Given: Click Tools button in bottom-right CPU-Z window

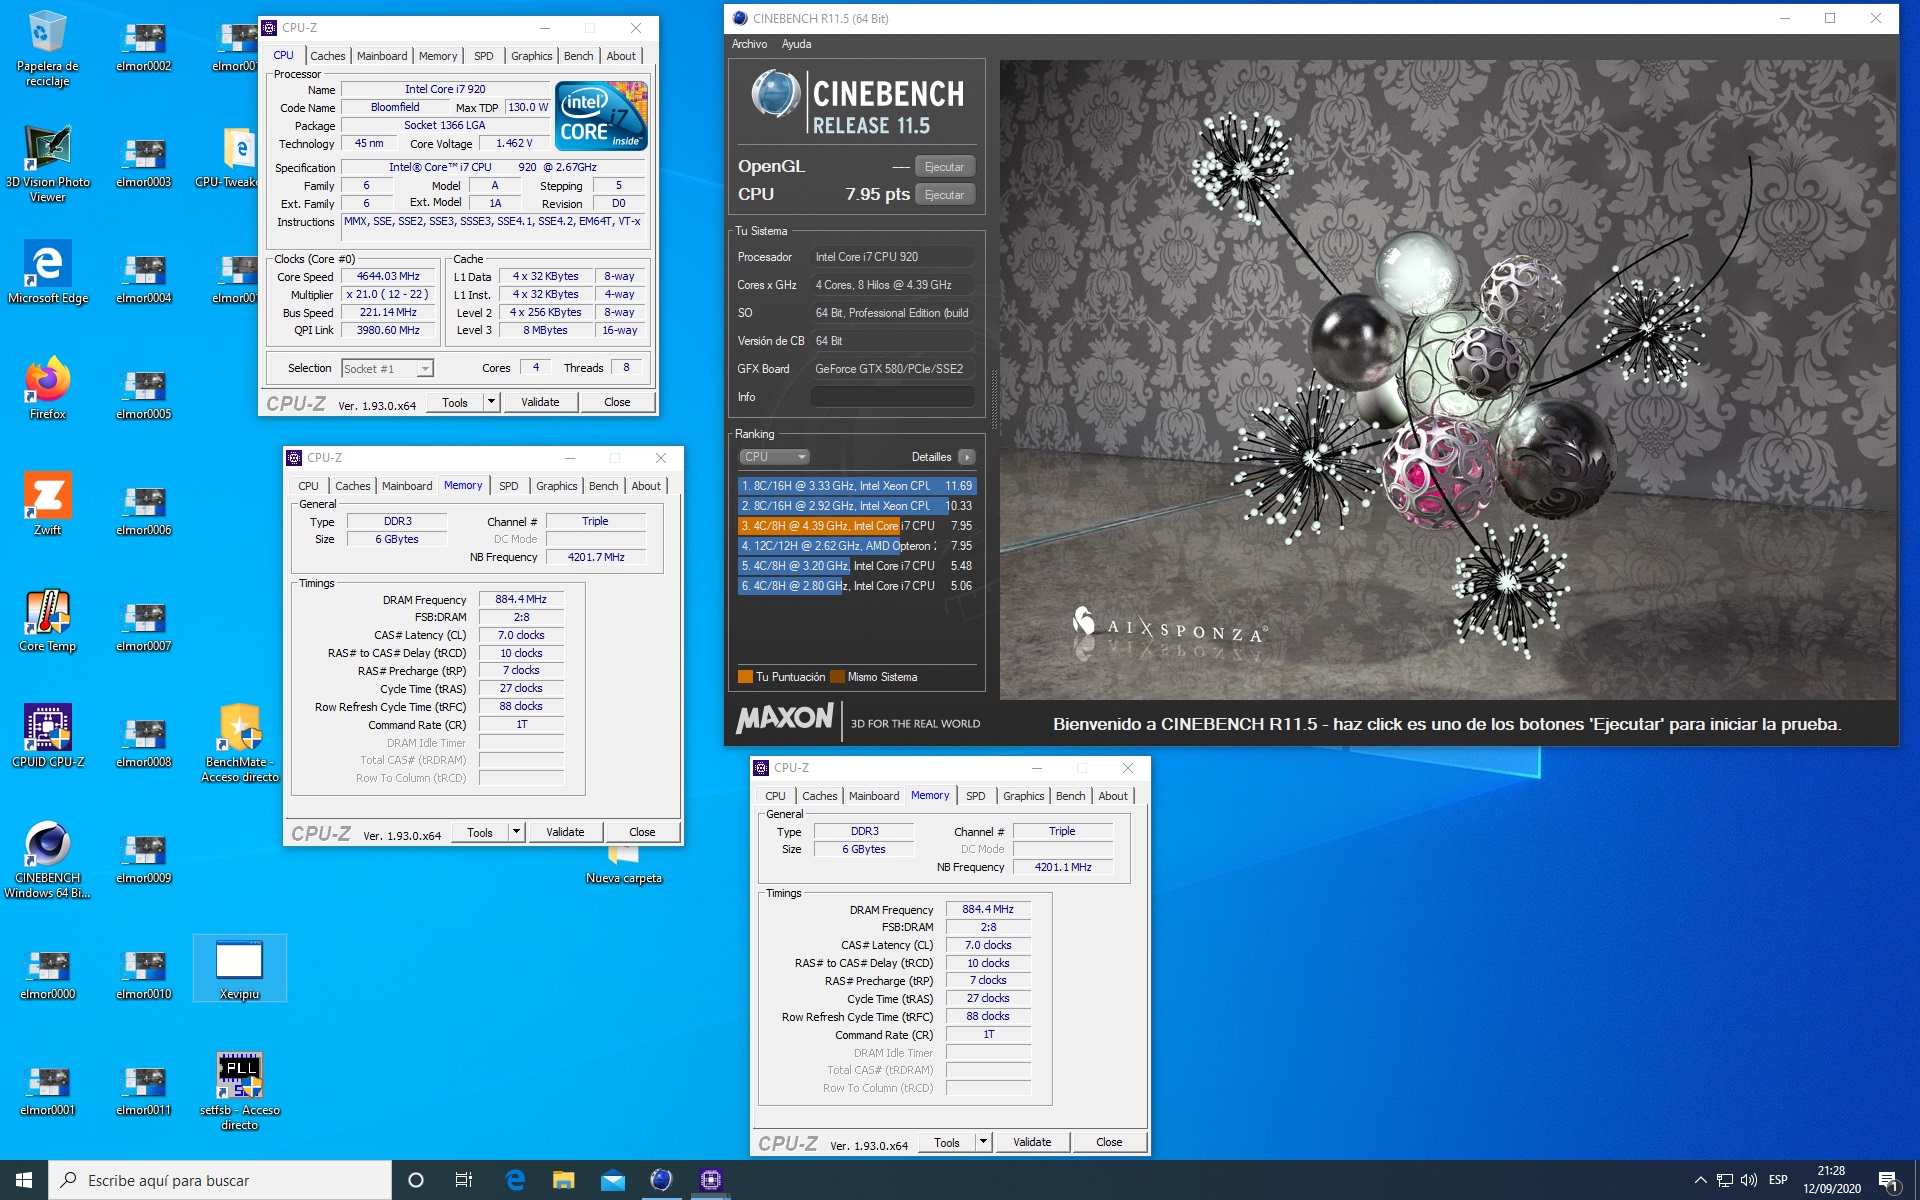Looking at the screenshot, I should pos(947,1142).
